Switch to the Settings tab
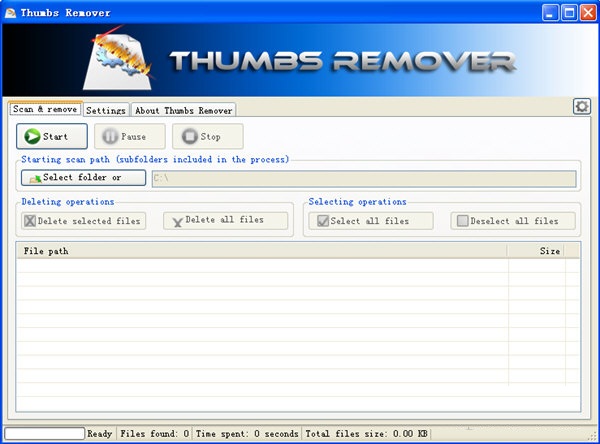The width and height of the screenshot is (600, 444). tap(105, 110)
